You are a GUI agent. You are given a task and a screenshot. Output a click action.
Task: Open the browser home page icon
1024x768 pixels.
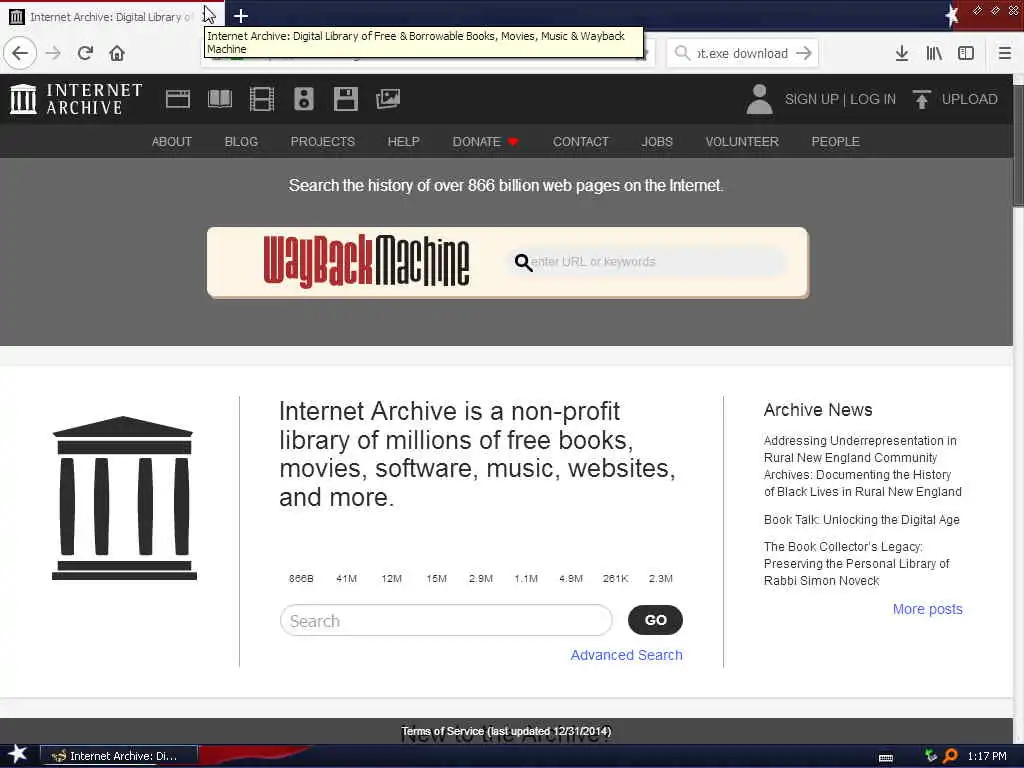tap(117, 53)
